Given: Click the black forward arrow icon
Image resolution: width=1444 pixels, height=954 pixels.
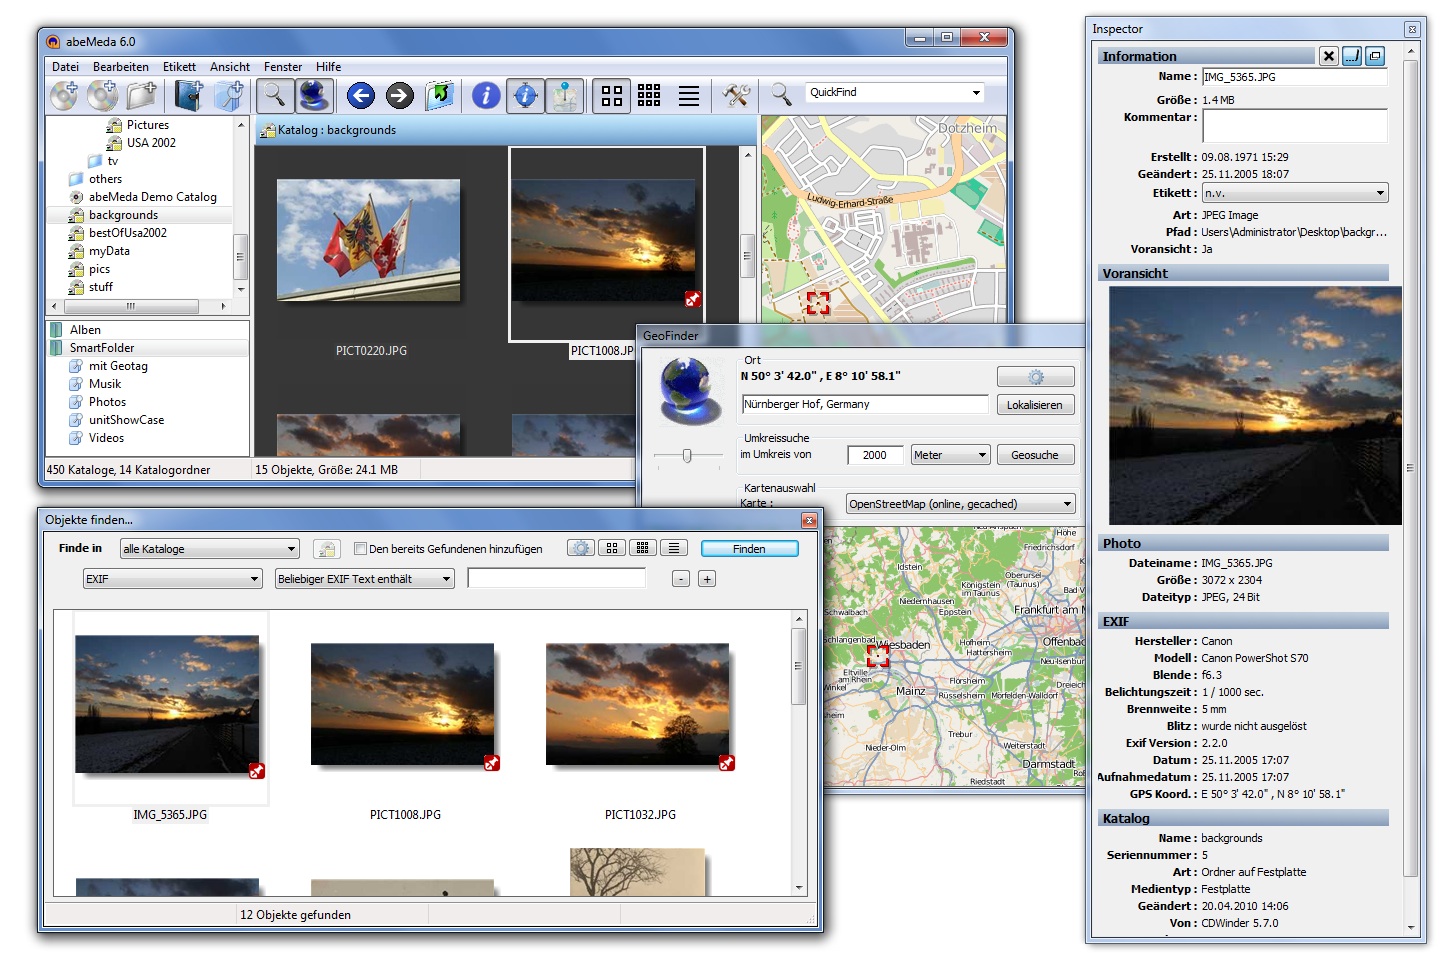Looking at the screenshot, I should pos(400,95).
